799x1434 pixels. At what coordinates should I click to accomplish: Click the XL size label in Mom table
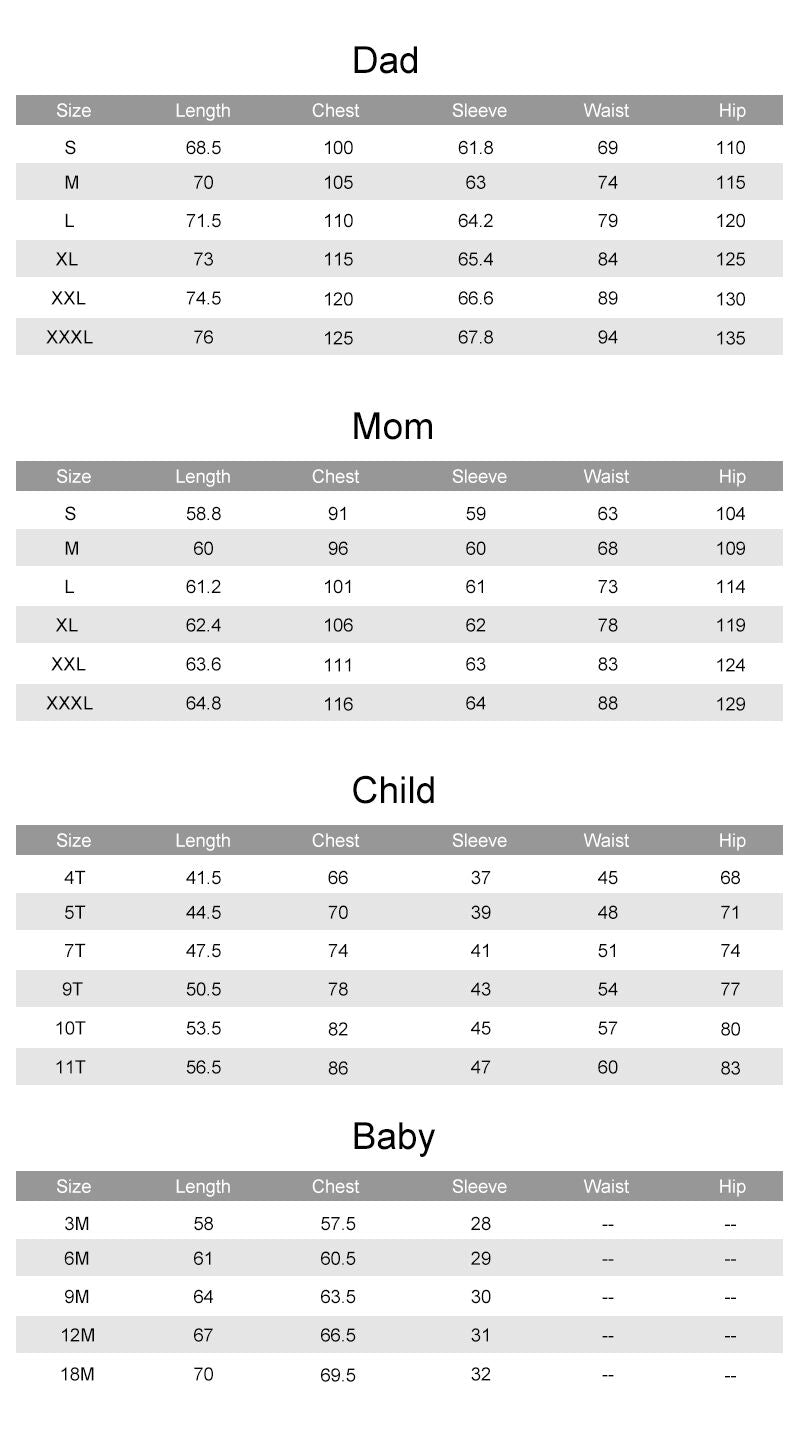click(x=67, y=626)
